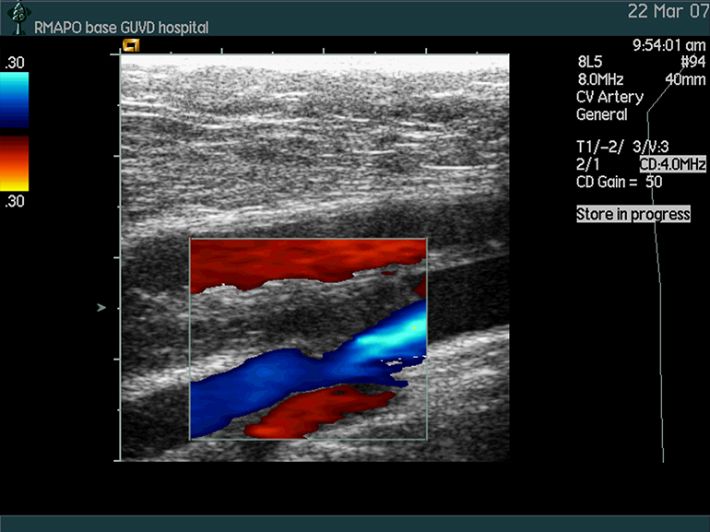
Task: Click the 'CV Artery' preset label
Action: pos(609,97)
